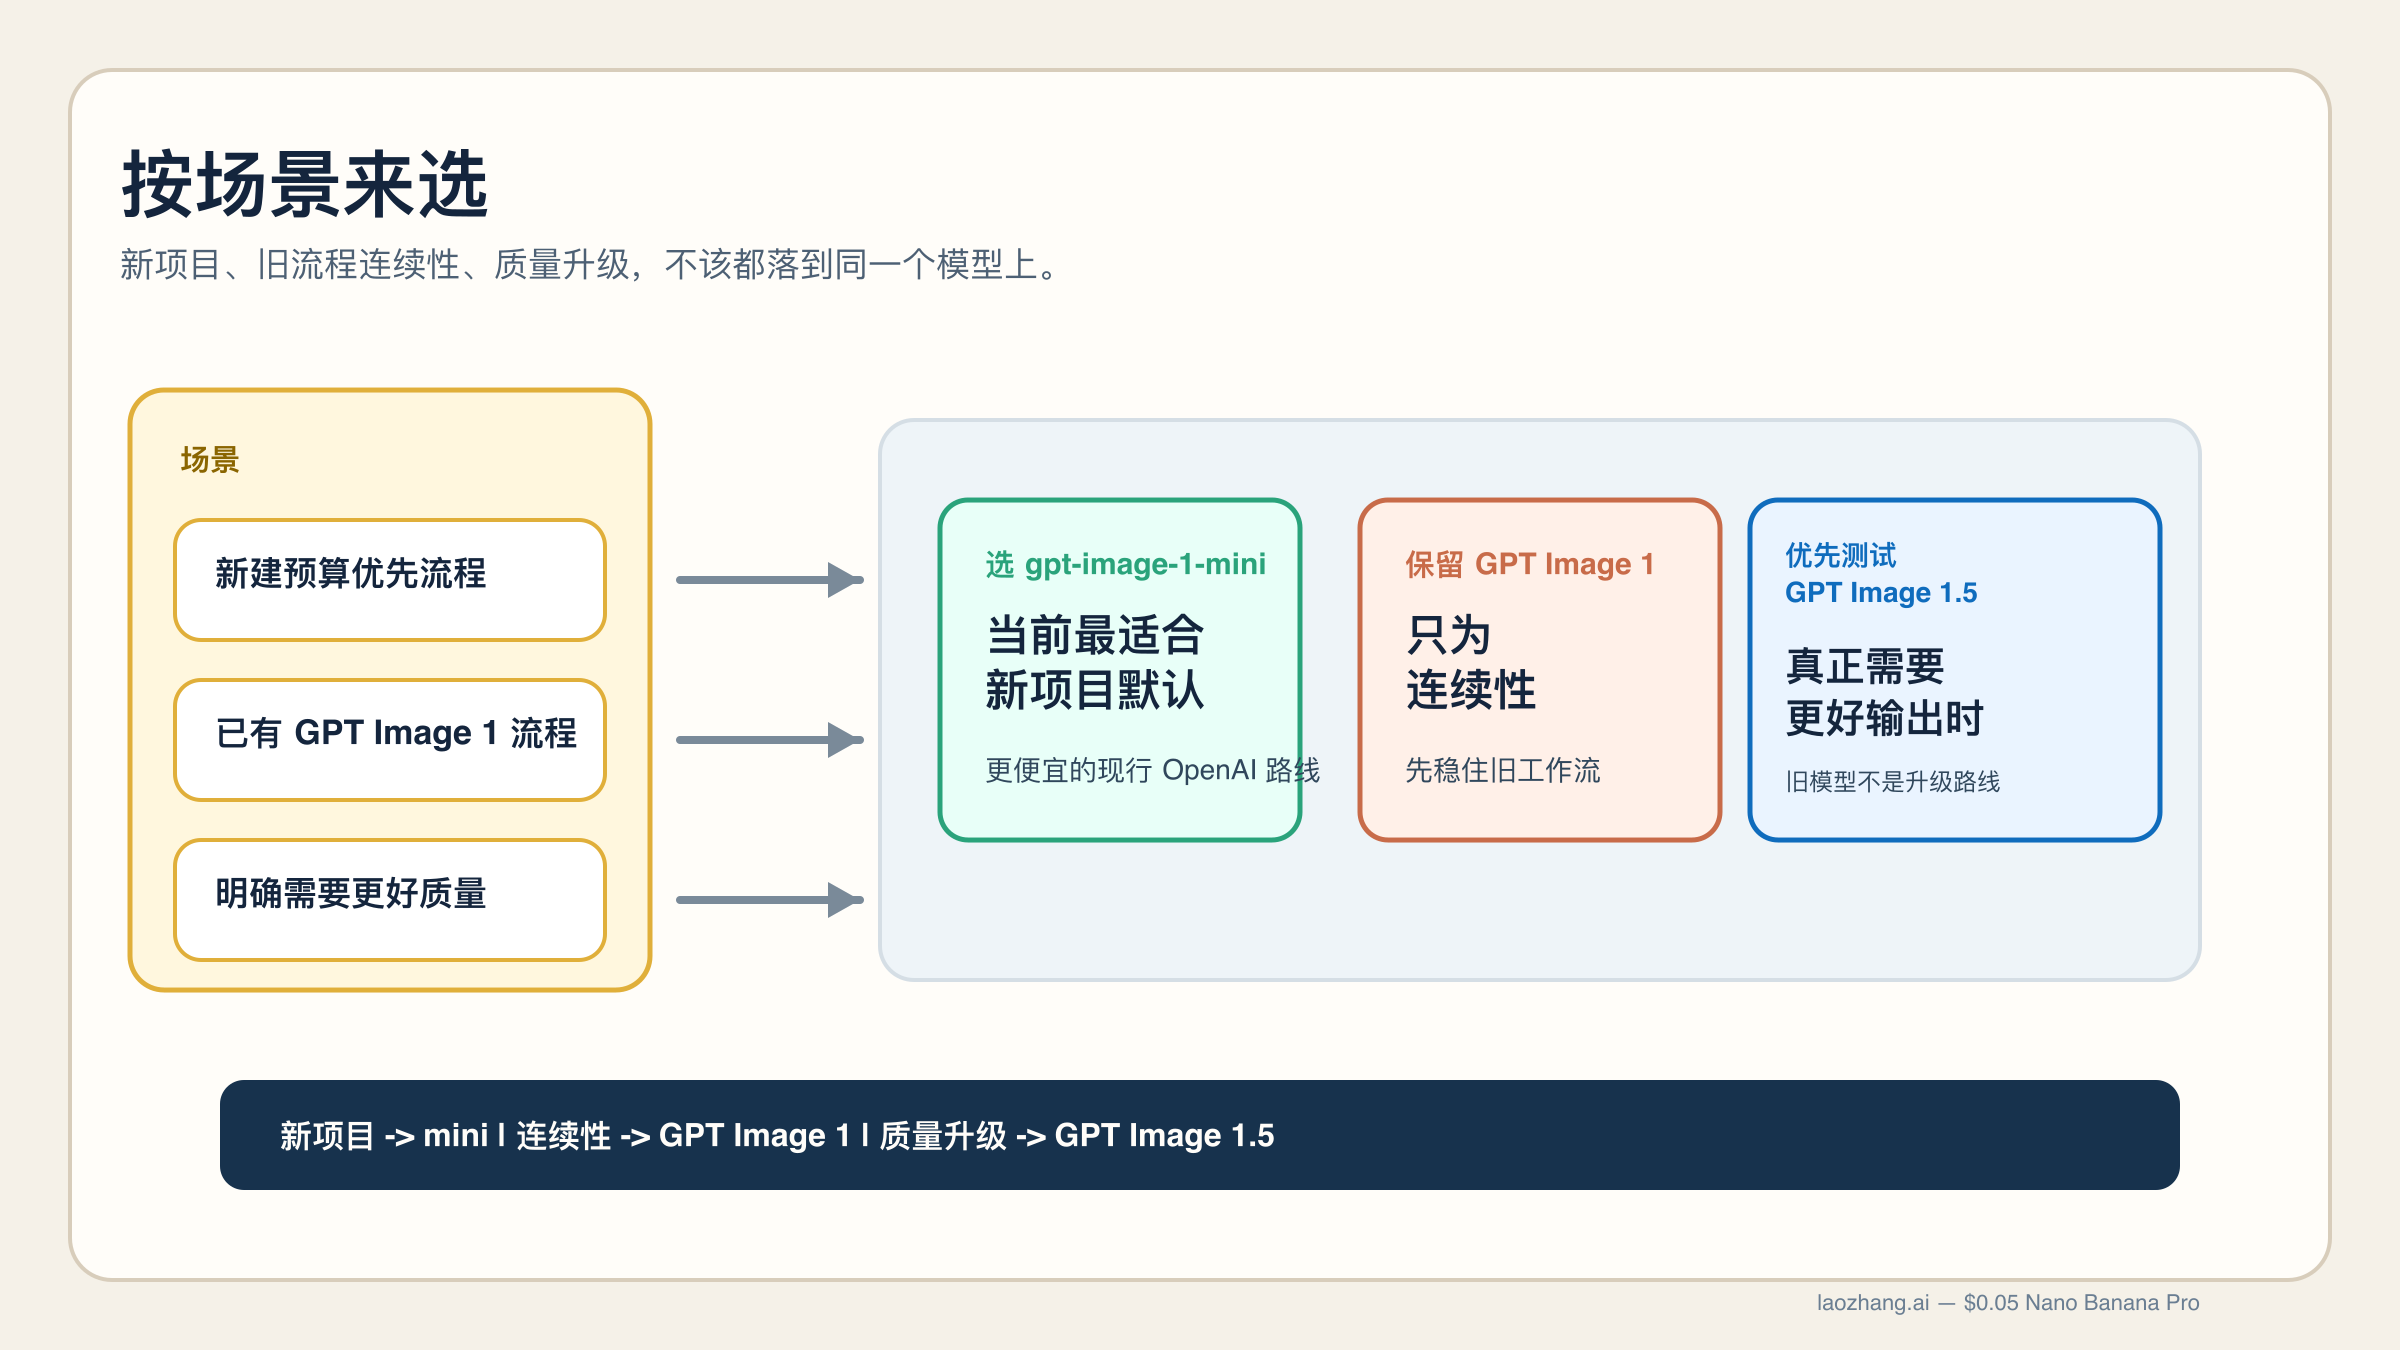Click the 更便宜的现行 OpenAI 路线 caption

[x=1152, y=771]
